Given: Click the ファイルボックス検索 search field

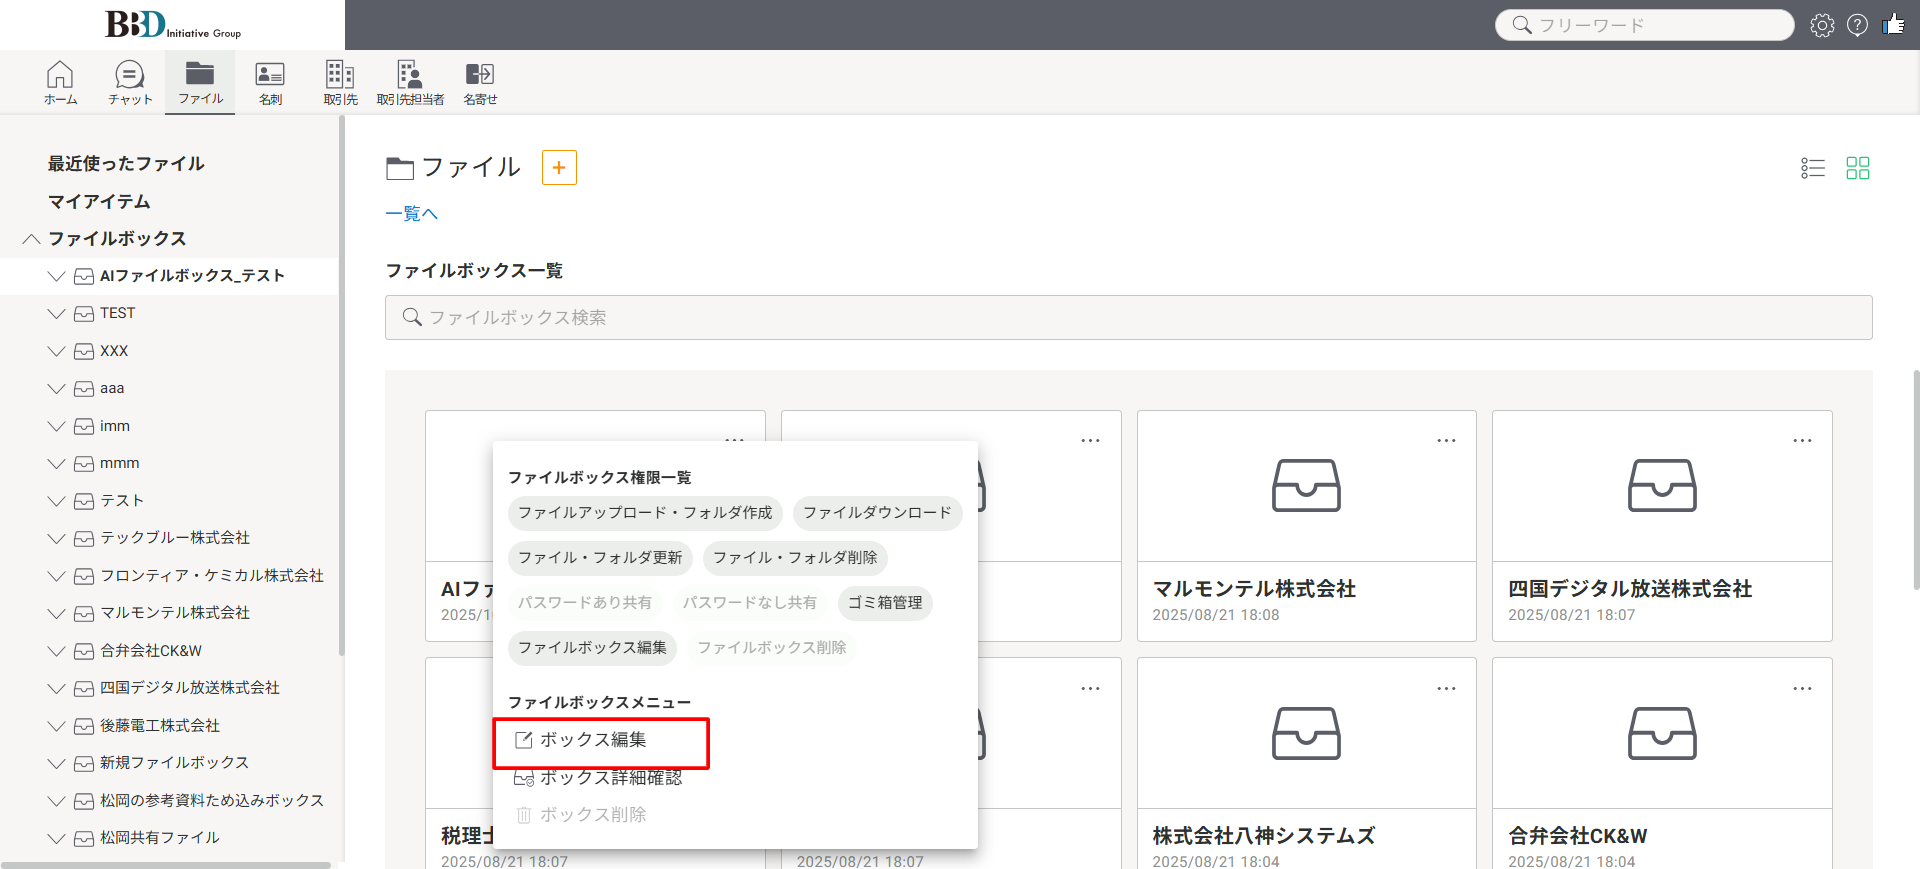Looking at the screenshot, I should point(1128,318).
